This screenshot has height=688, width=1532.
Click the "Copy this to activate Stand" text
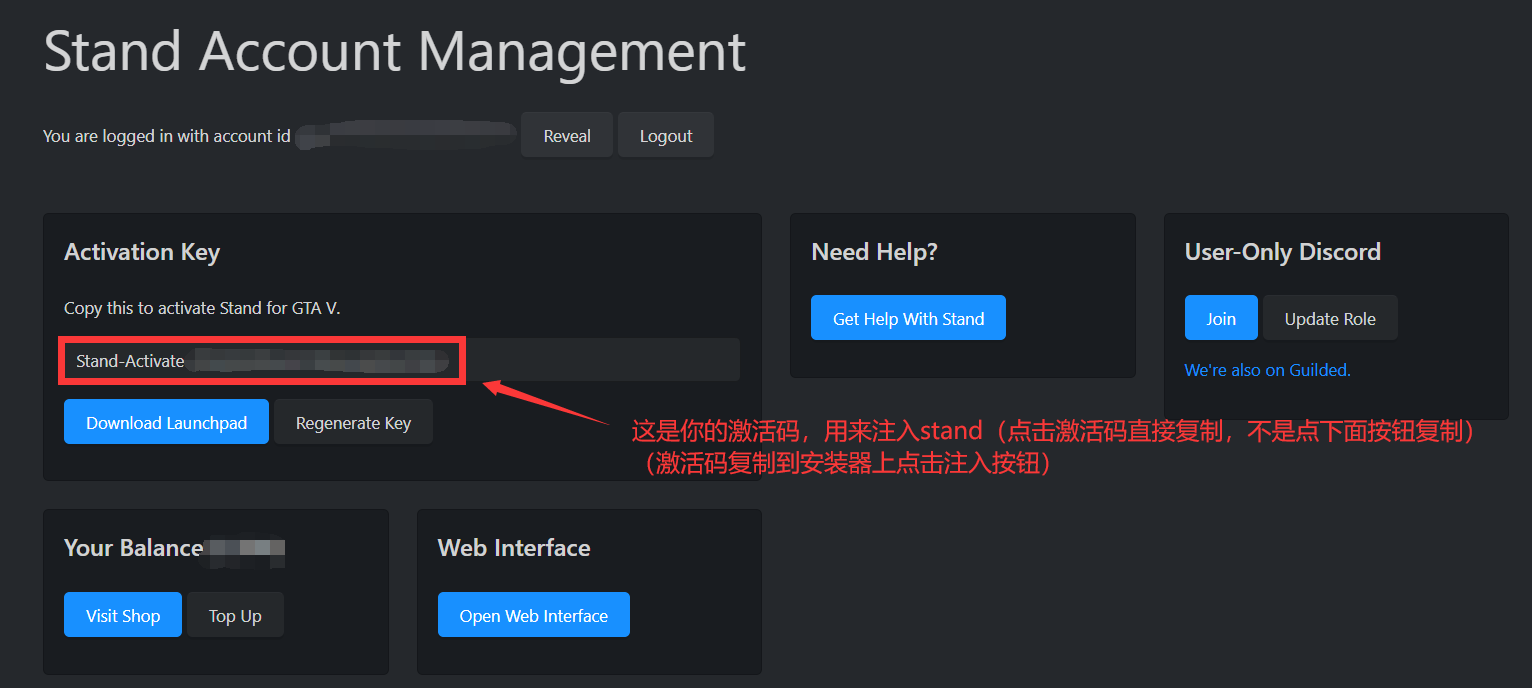202,308
